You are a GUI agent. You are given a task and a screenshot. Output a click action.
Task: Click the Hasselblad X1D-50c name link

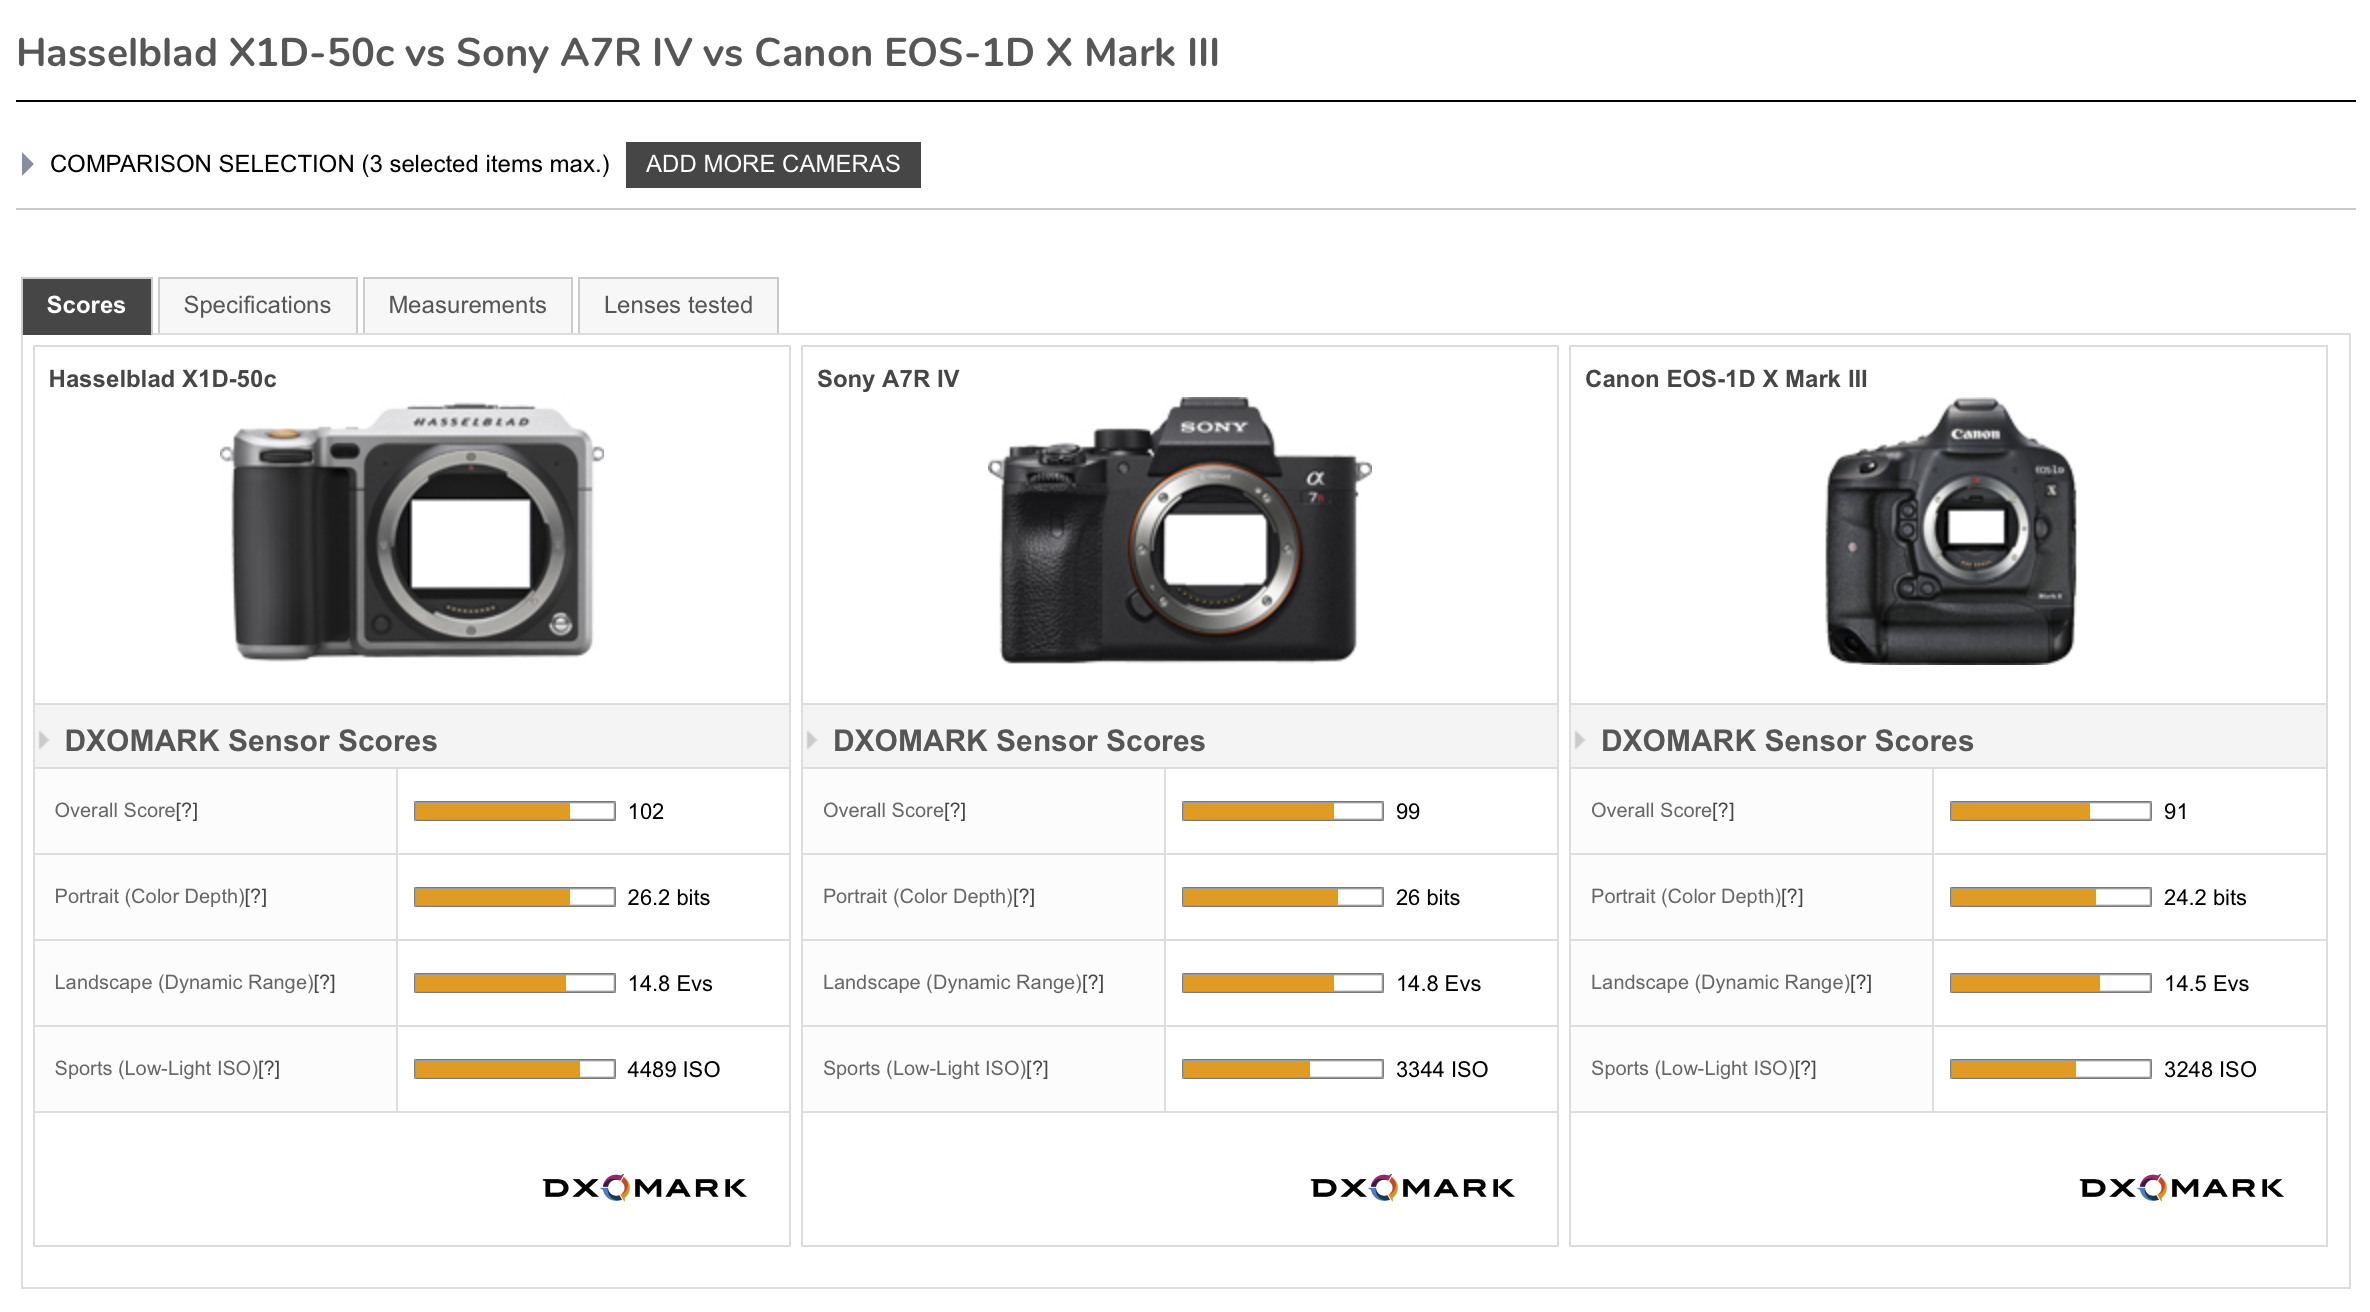pyautogui.click(x=162, y=379)
